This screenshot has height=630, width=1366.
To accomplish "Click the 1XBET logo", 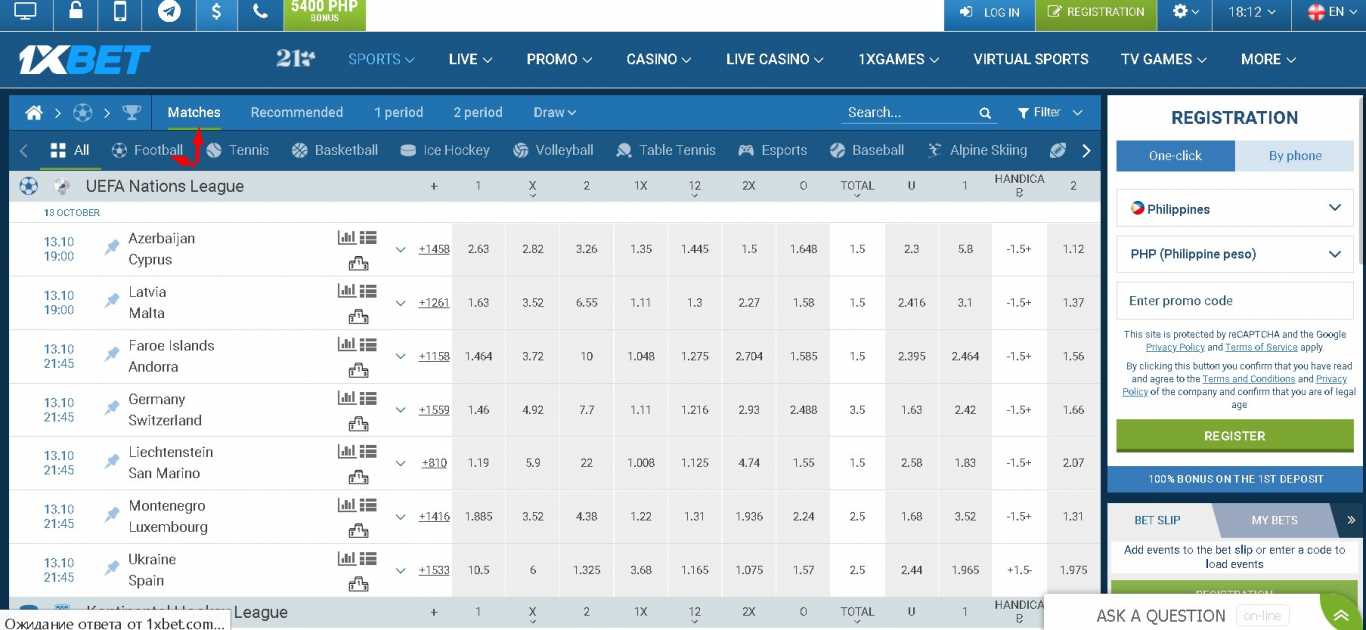I will (84, 60).
